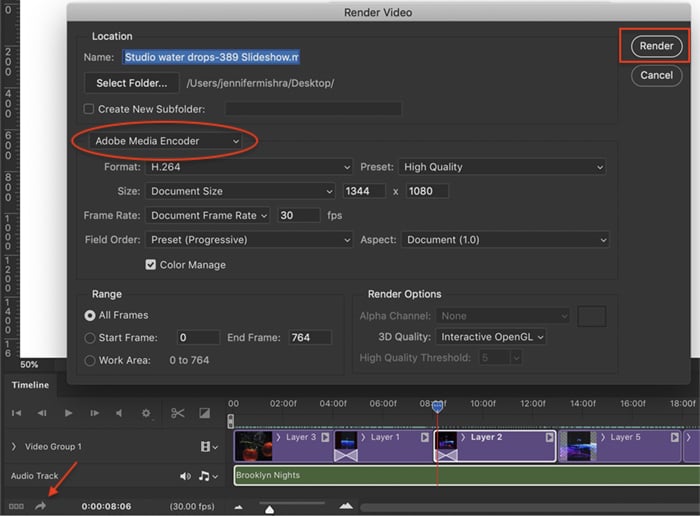Expand Layer 2 clip properties
Image resolution: width=700 pixels, height=516 pixels.
click(463, 437)
